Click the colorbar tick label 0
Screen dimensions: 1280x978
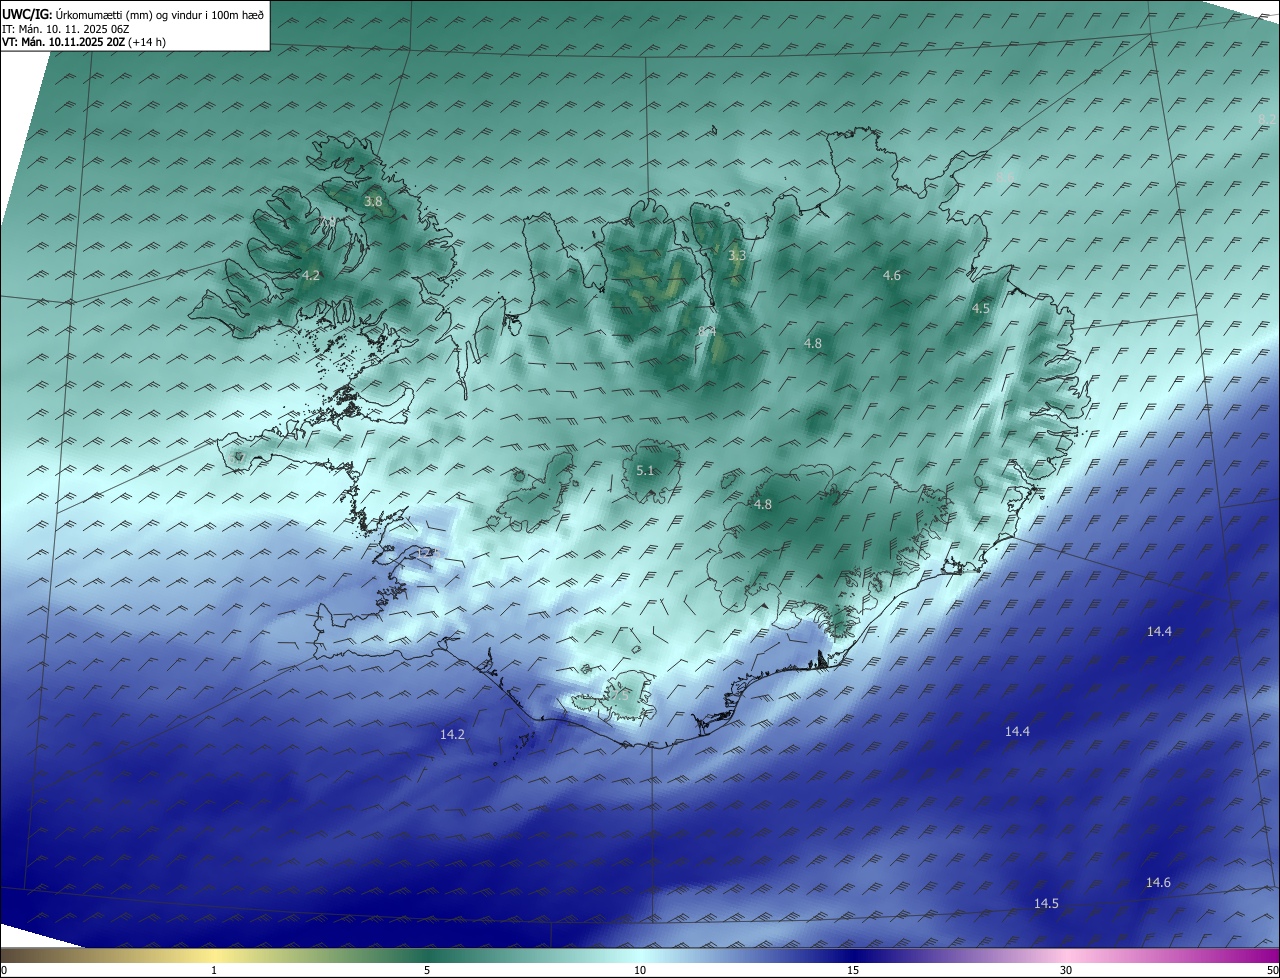pyautogui.click(x=4, y=970)
